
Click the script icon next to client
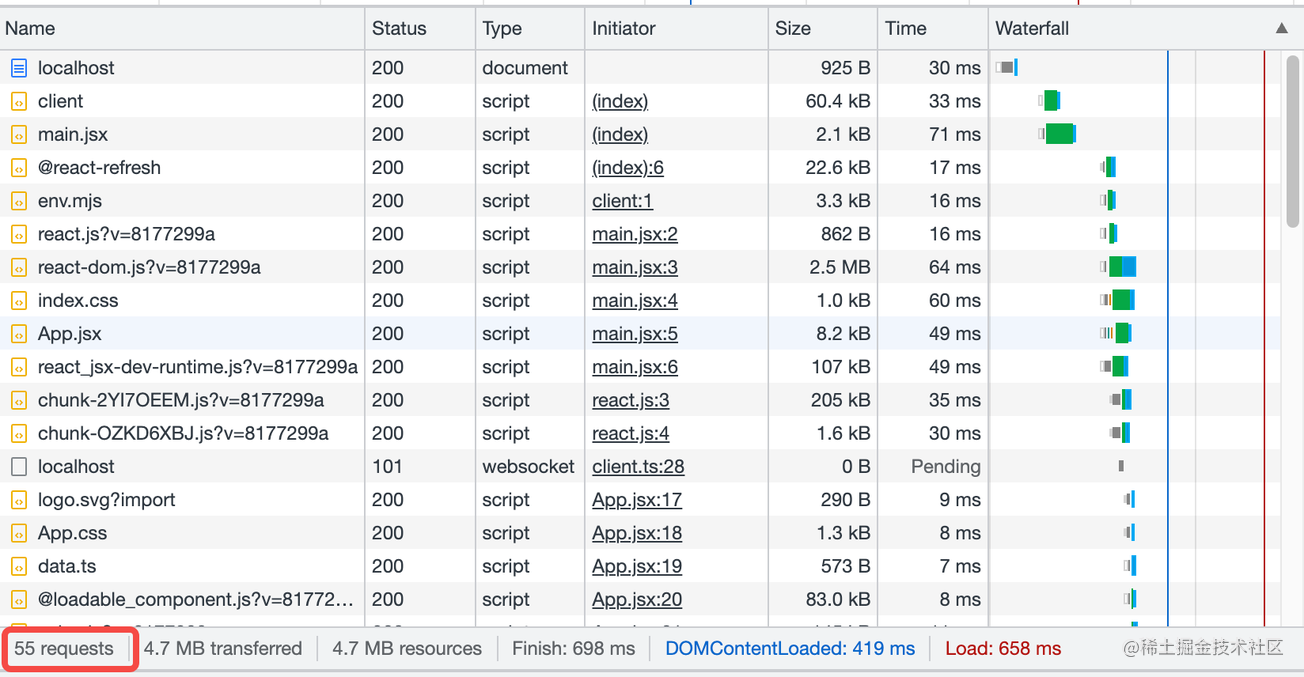tap(18, 101)
